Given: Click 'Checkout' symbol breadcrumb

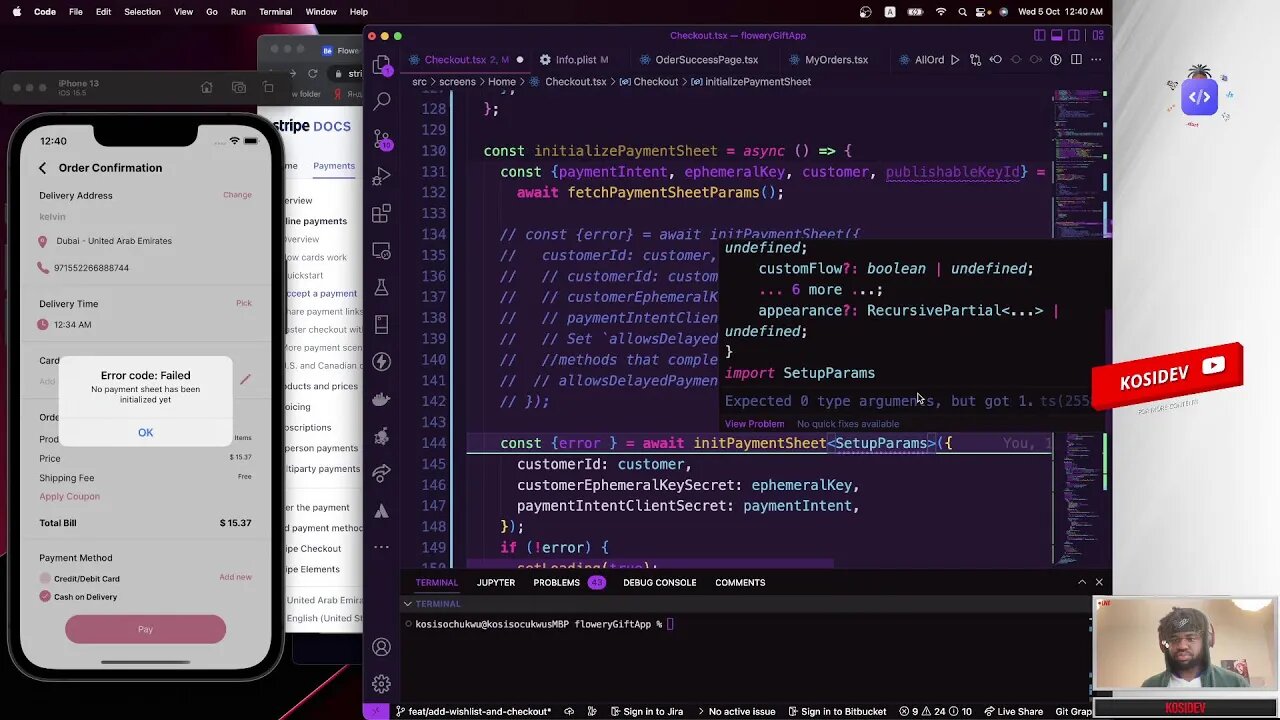Looking at the screenshot, I should [x=655, y=82].
